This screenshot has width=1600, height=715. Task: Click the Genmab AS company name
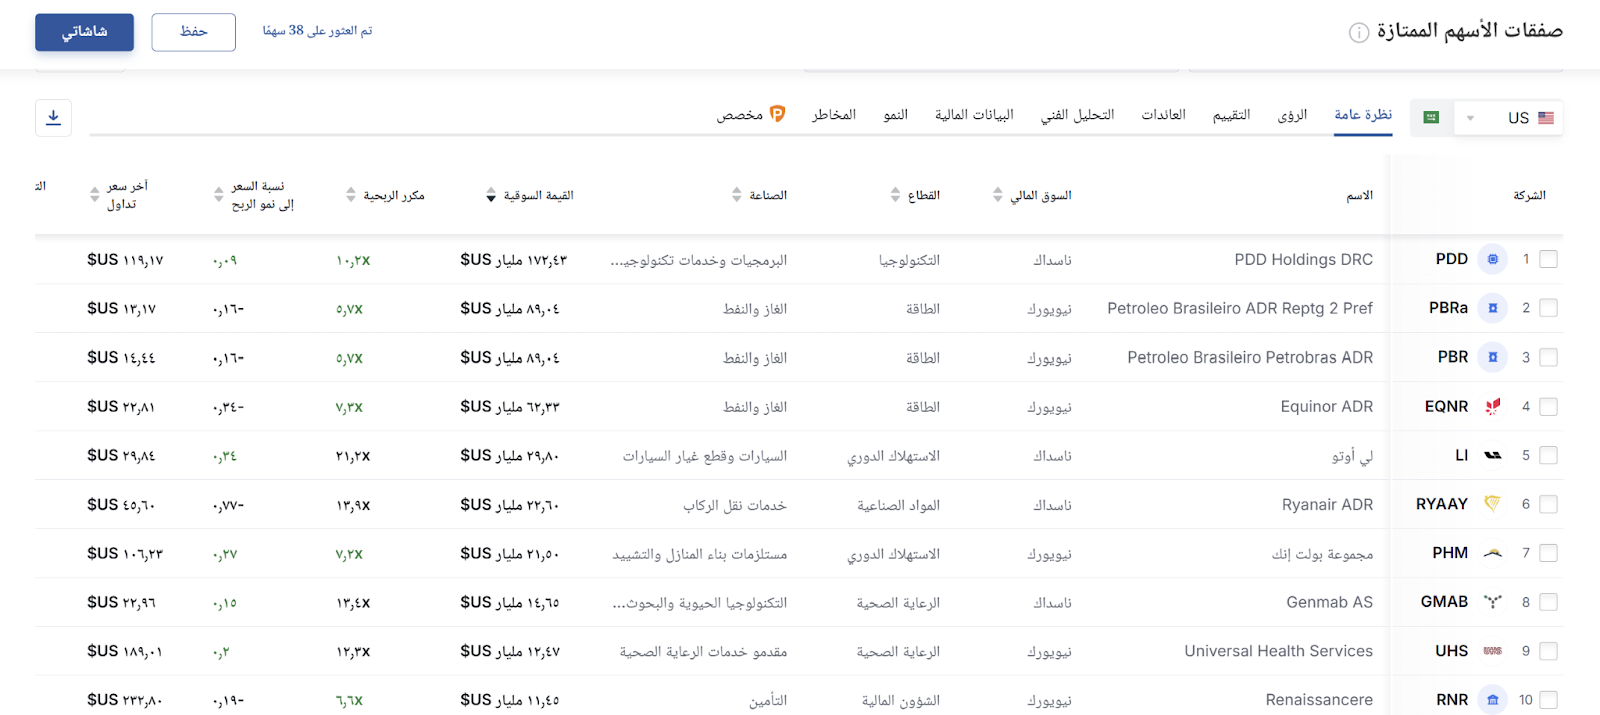tap(1329, 602)
